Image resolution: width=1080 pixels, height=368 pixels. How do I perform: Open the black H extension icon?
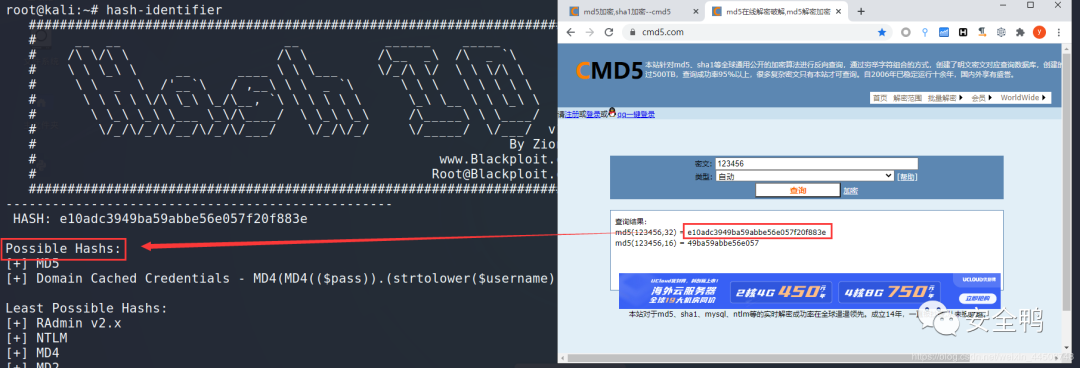[x=963, y=32]
